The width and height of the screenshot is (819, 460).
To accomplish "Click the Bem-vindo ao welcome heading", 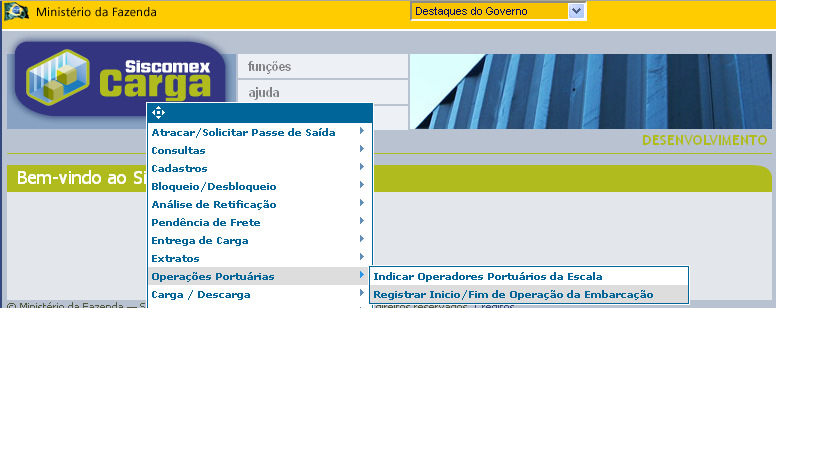I will (x=80, y=178).
